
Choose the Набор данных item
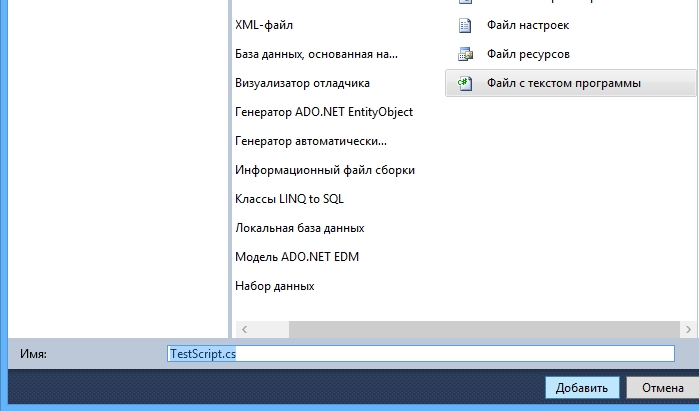274,286
